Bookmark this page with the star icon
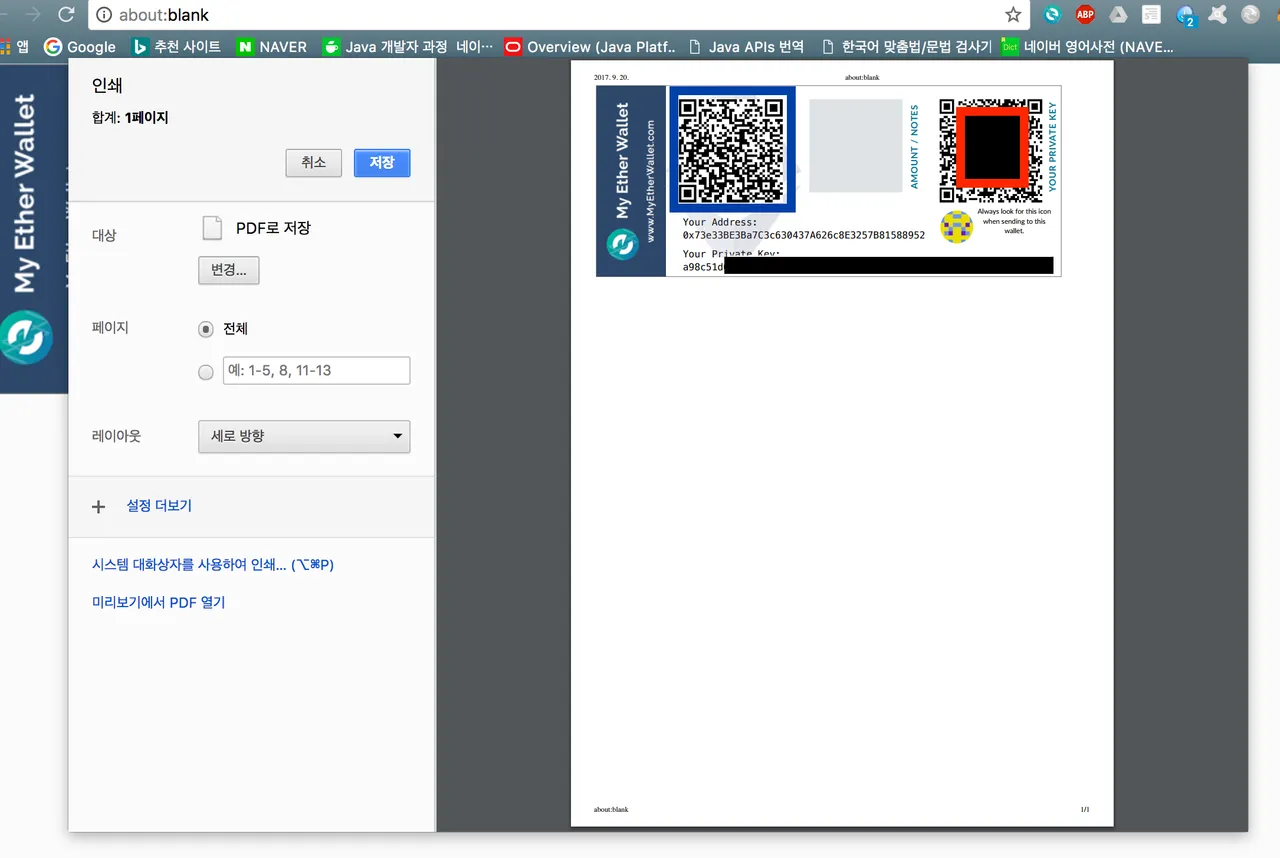Image resolution: width=1280 pixels, height=858 pixels. tap(1013, 15)
